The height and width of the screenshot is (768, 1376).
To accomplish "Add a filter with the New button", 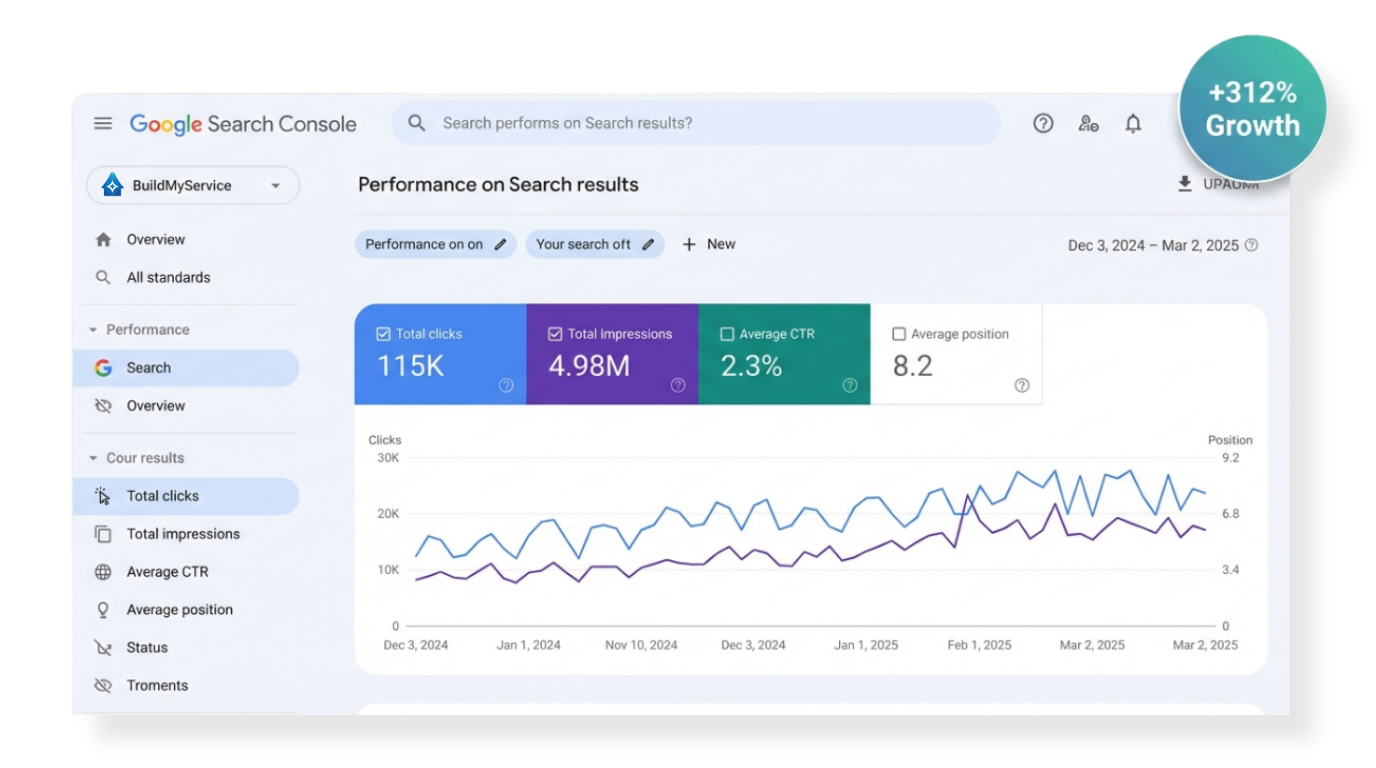I will (709, 244).
